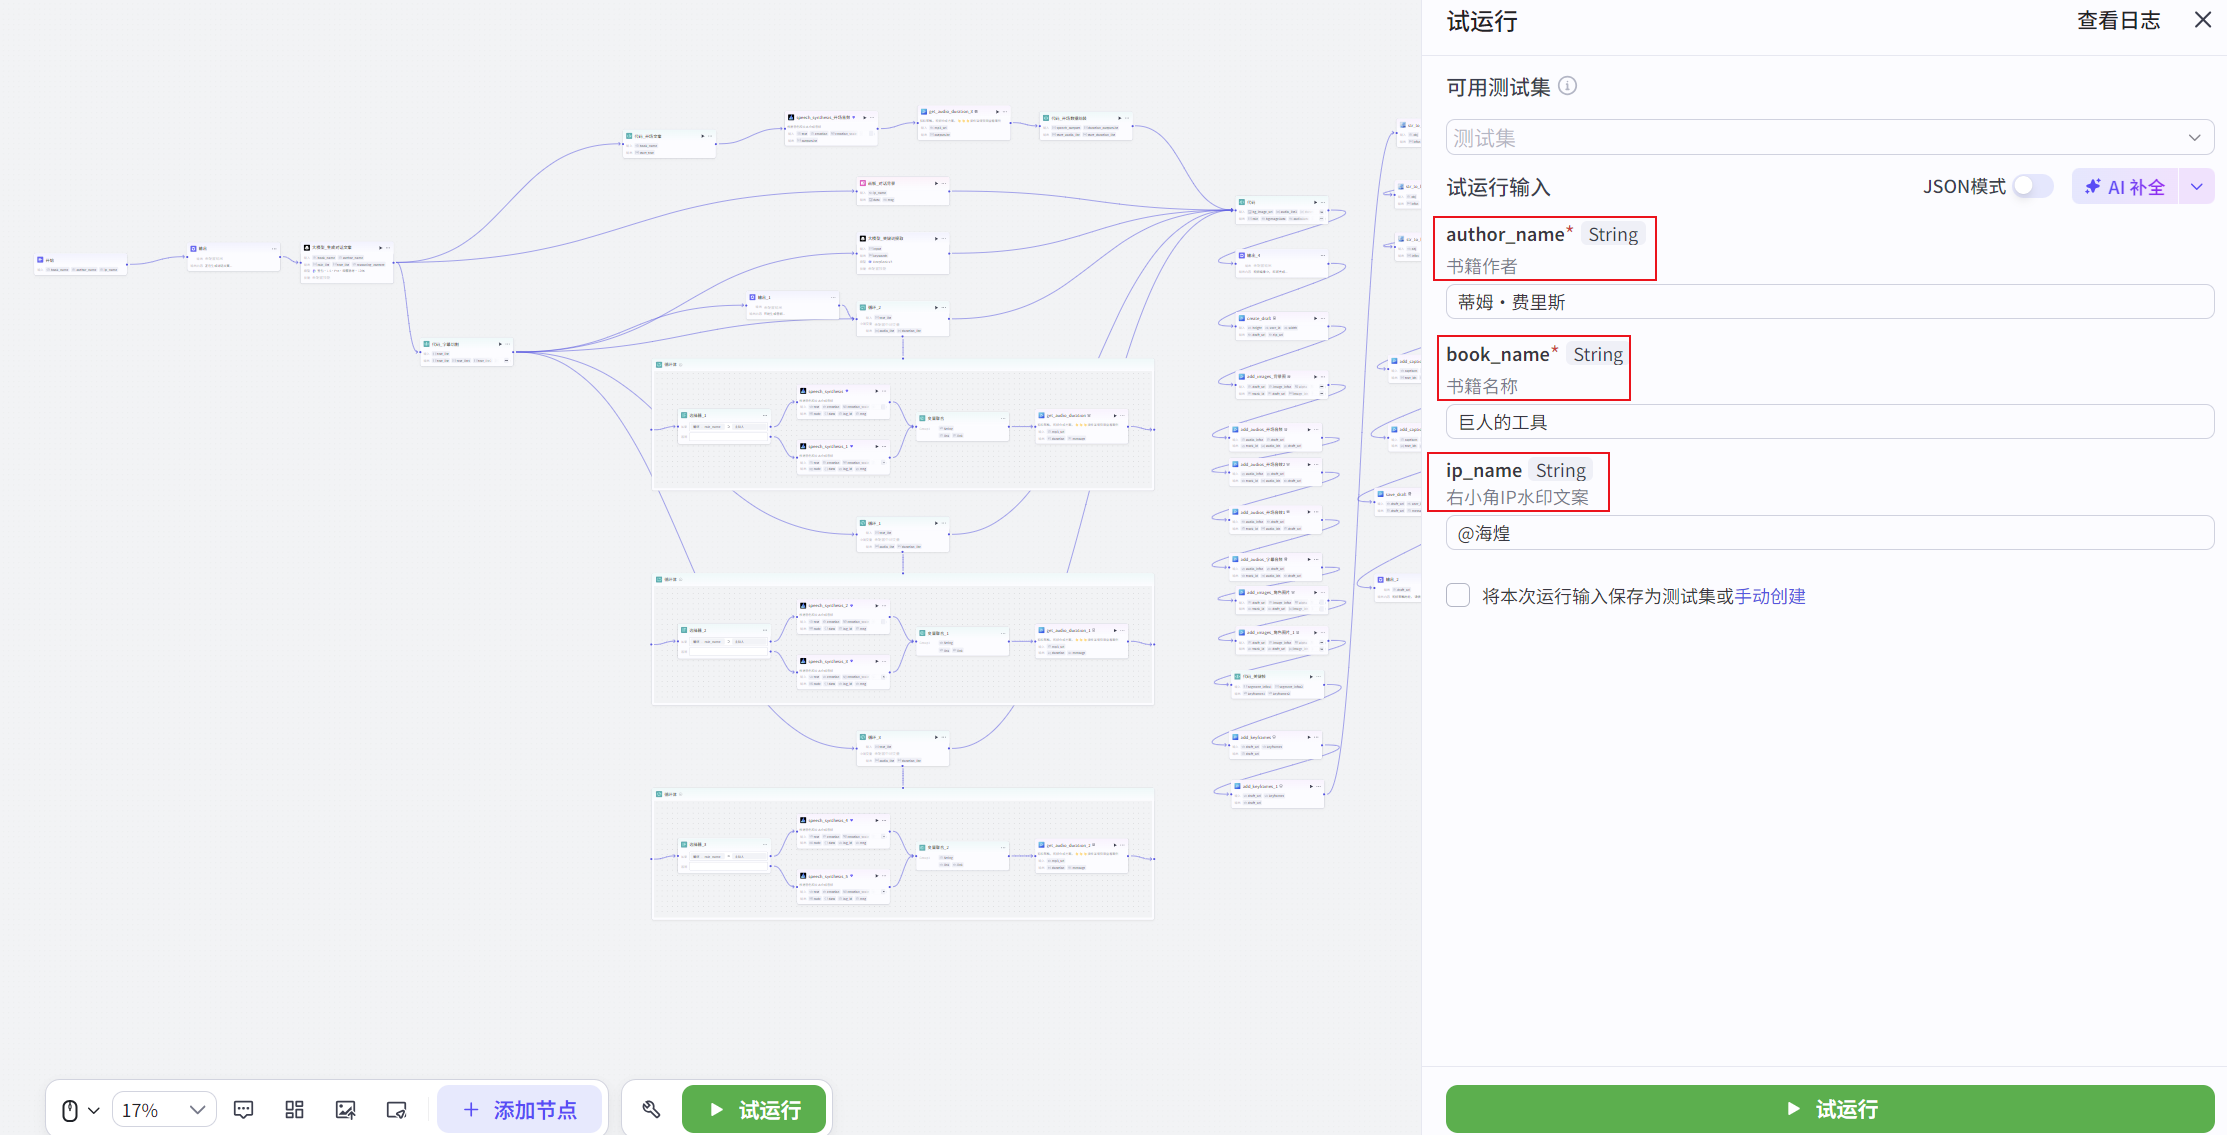
Task: Open 手动创建 link to create test set
Action: 1771,595
